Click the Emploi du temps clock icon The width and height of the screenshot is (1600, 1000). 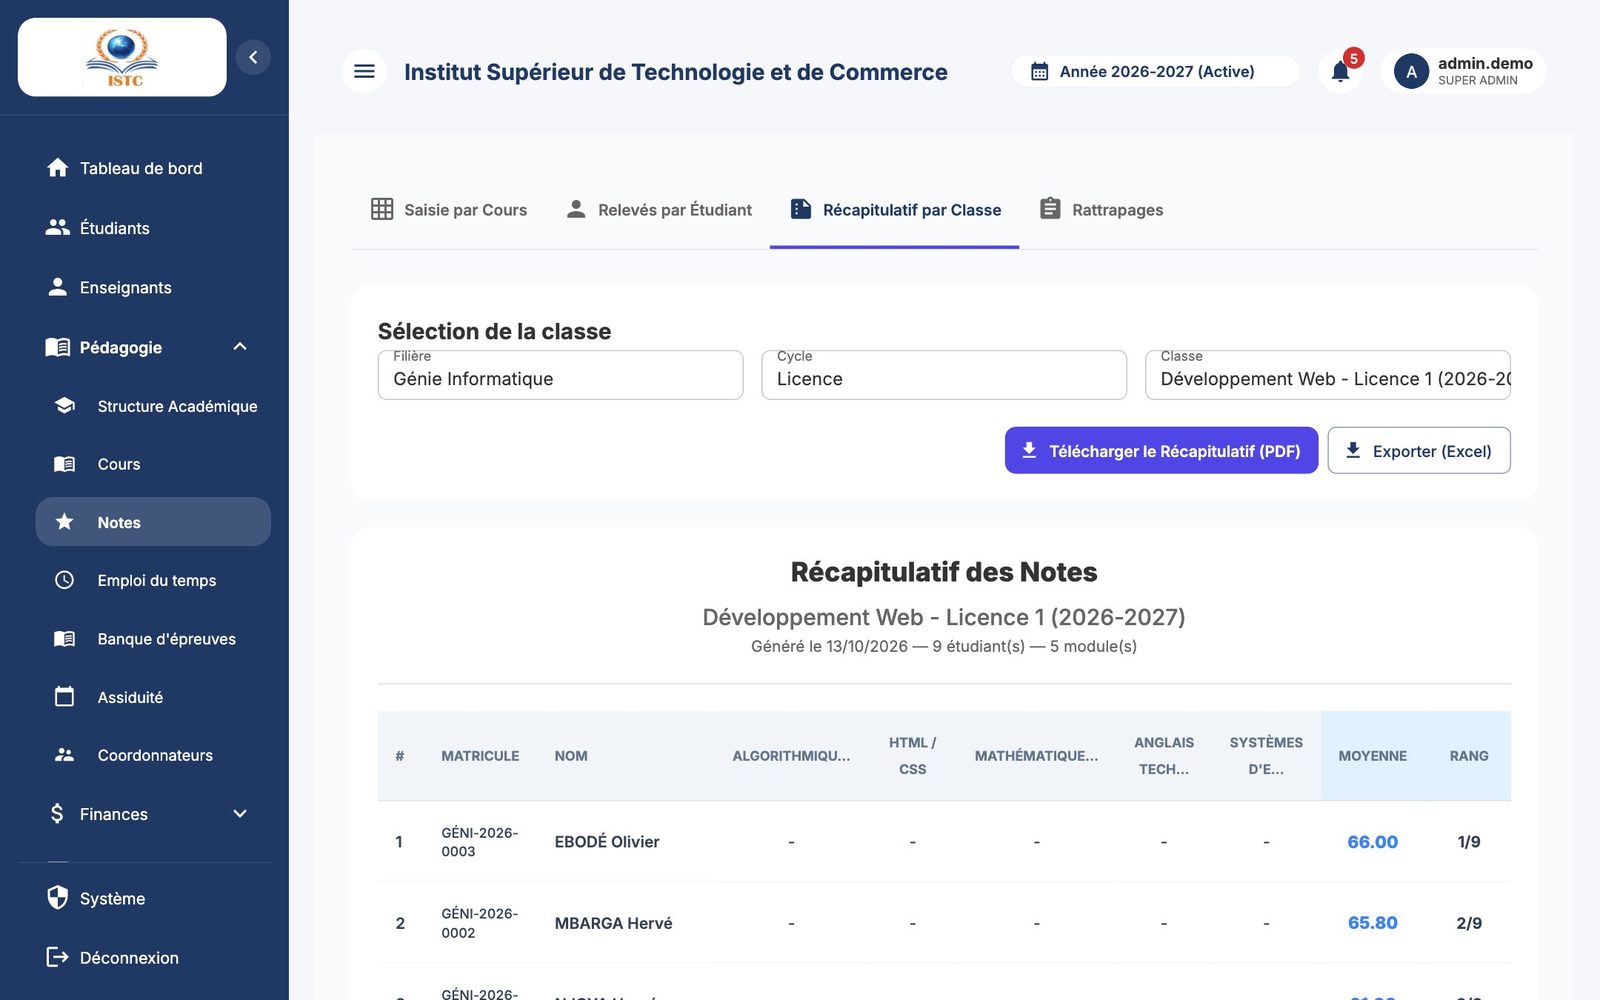pos(65,580)
